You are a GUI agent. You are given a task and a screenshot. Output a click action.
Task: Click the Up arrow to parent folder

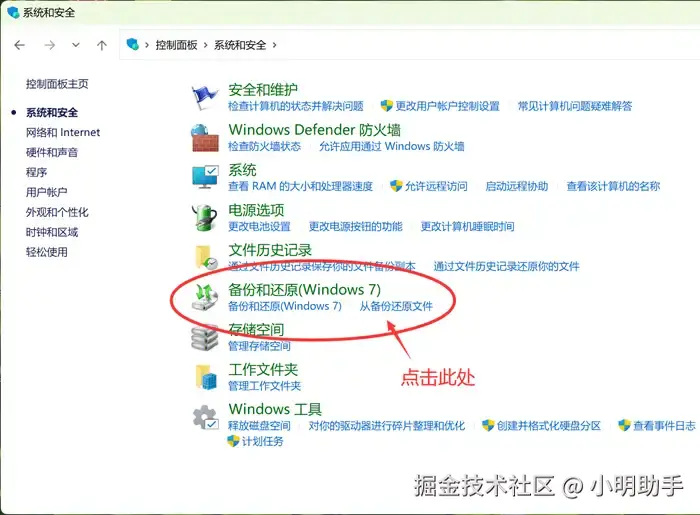coord(102,45)
